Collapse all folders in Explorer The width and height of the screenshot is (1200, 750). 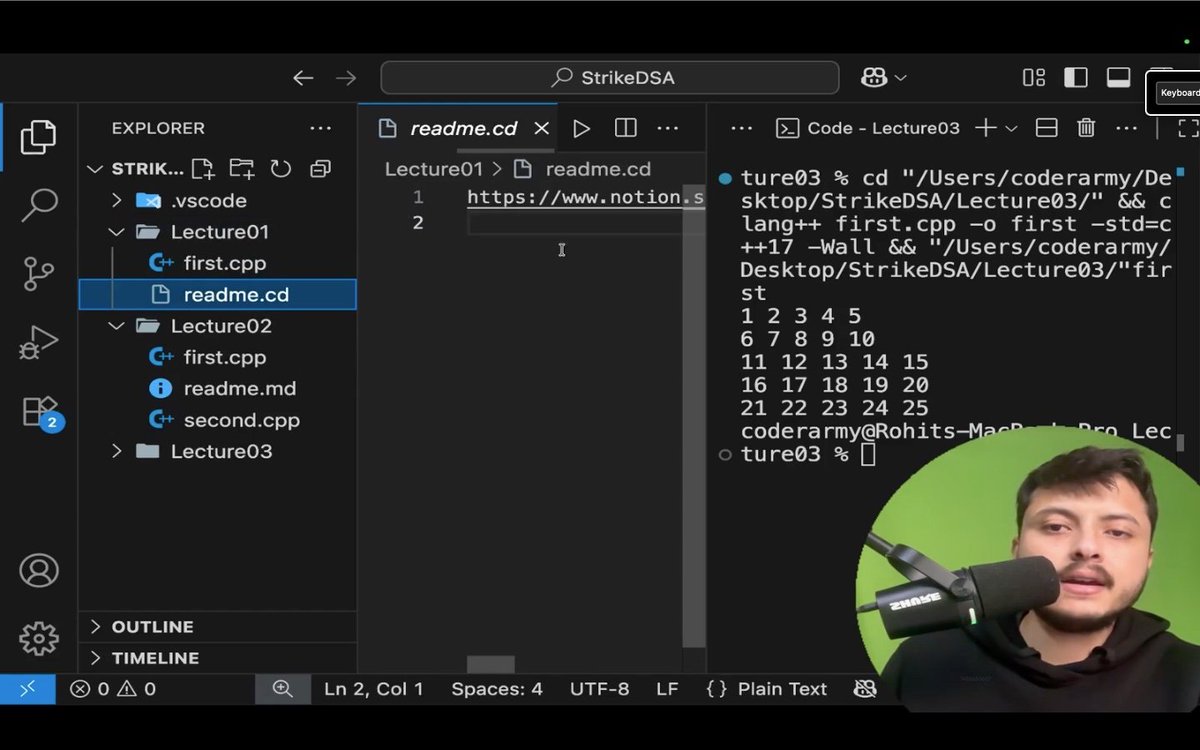pos(320,168)
